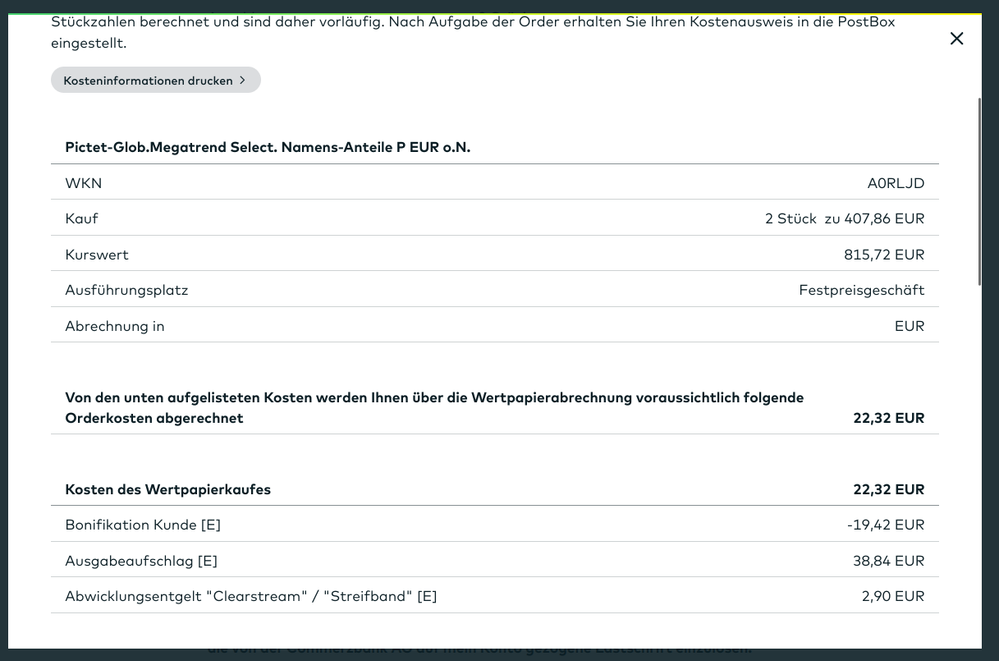This screenshot has width=999, height=661.
Task: Click the Abwicklungsentgelt Clearstream / Streifband row
Action: (x=251, y=596)
